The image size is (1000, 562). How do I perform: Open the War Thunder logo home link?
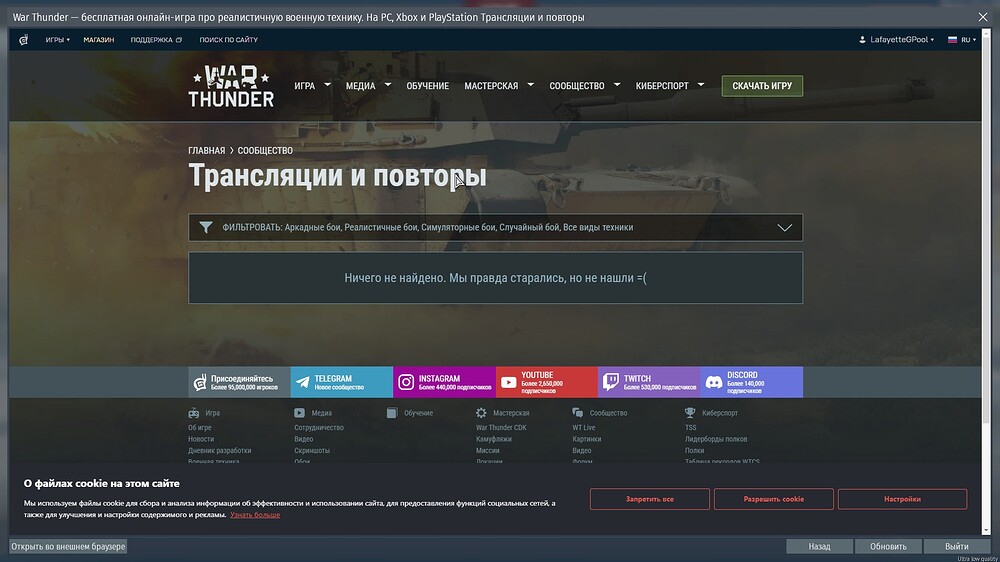click(231, 85)
